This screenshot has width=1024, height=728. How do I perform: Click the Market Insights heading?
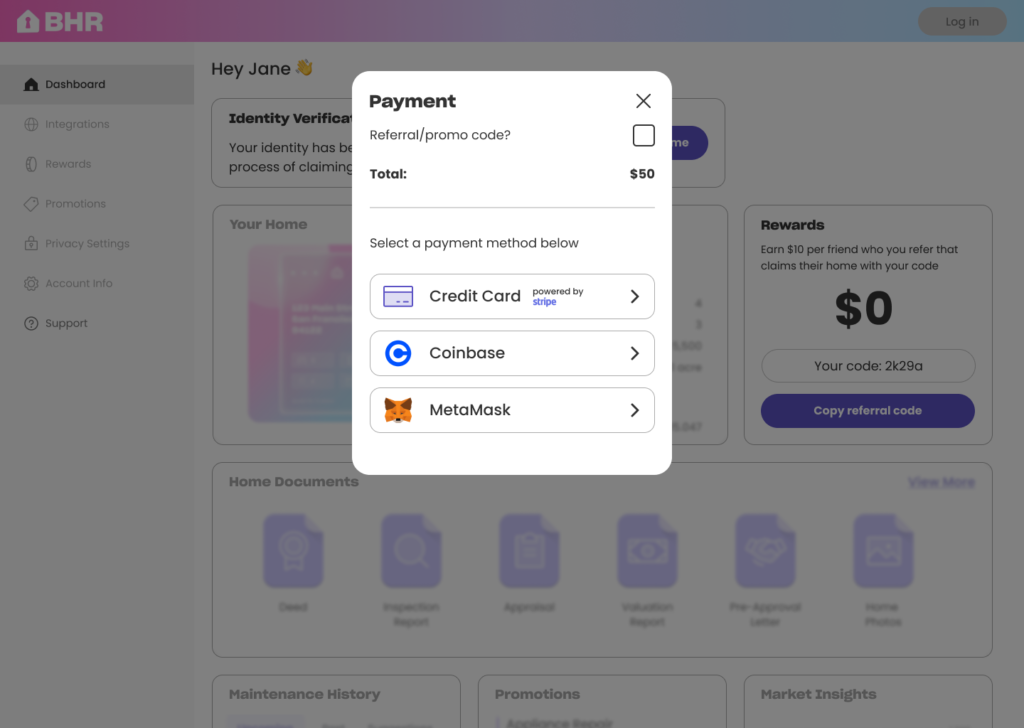pos(818,694)
